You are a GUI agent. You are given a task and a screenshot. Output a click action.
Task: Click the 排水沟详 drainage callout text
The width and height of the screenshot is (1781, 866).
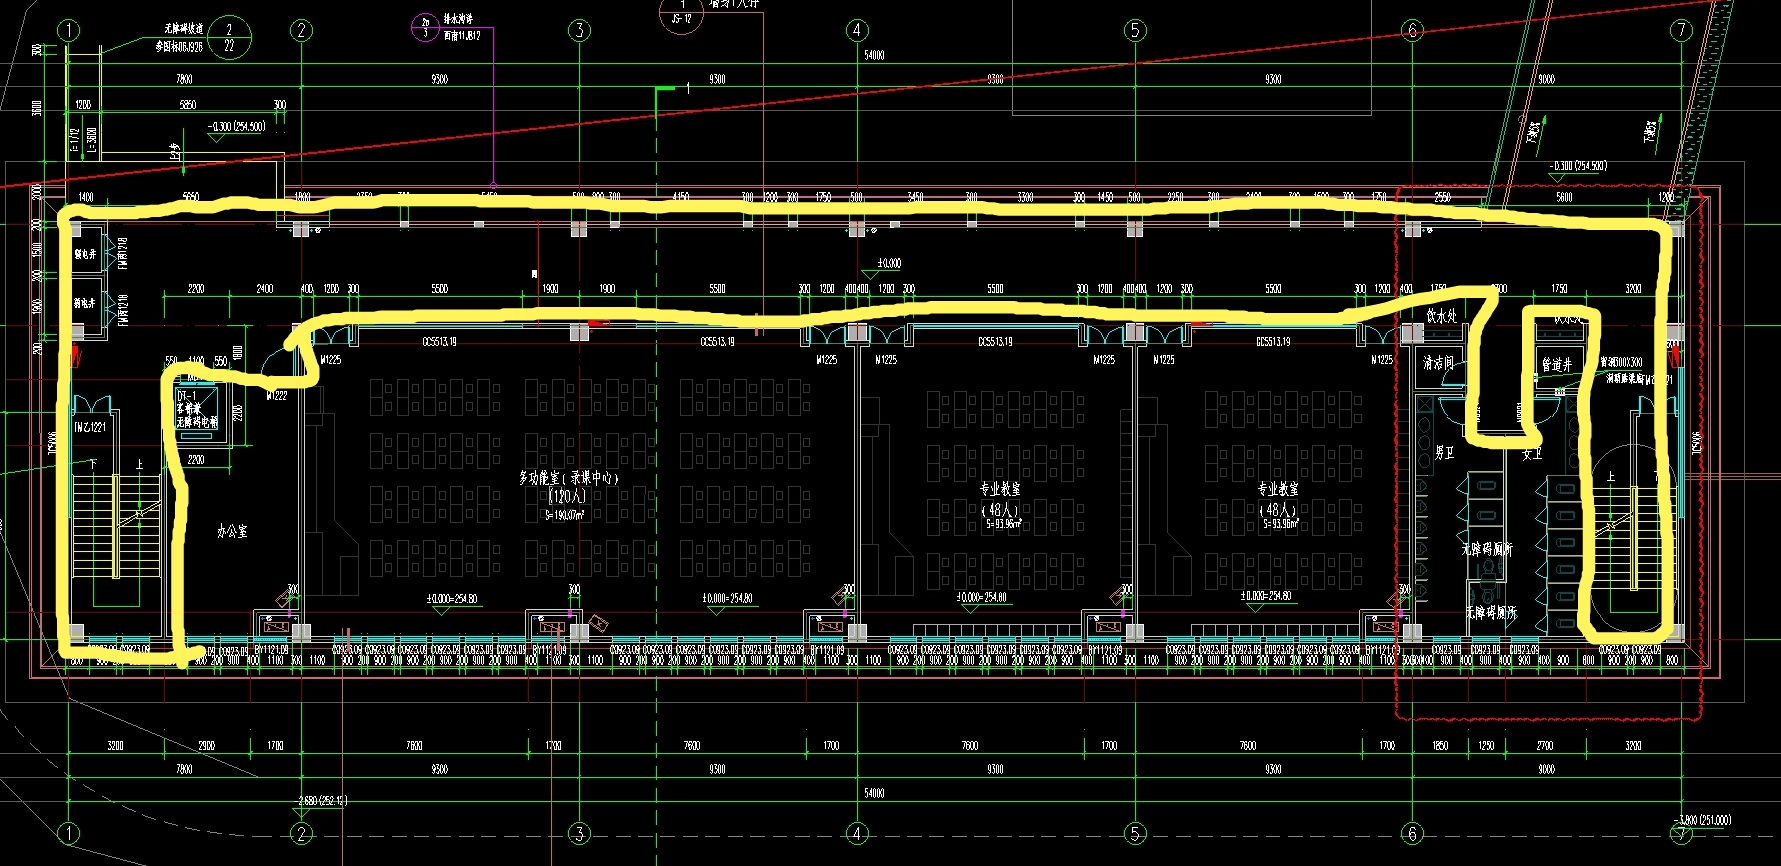[459, 19]
